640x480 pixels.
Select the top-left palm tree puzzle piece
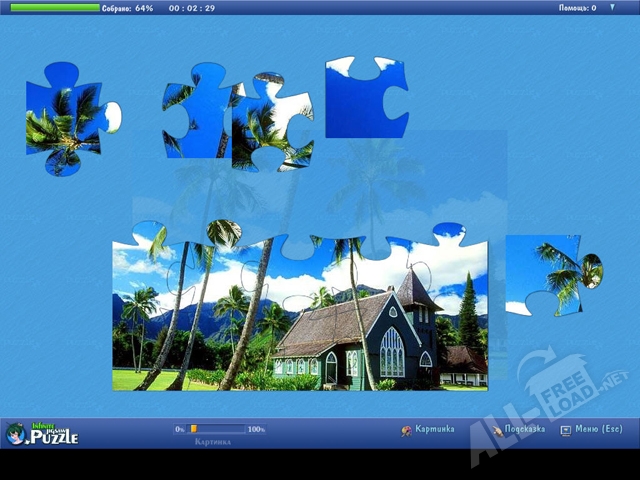click(68, 118)
